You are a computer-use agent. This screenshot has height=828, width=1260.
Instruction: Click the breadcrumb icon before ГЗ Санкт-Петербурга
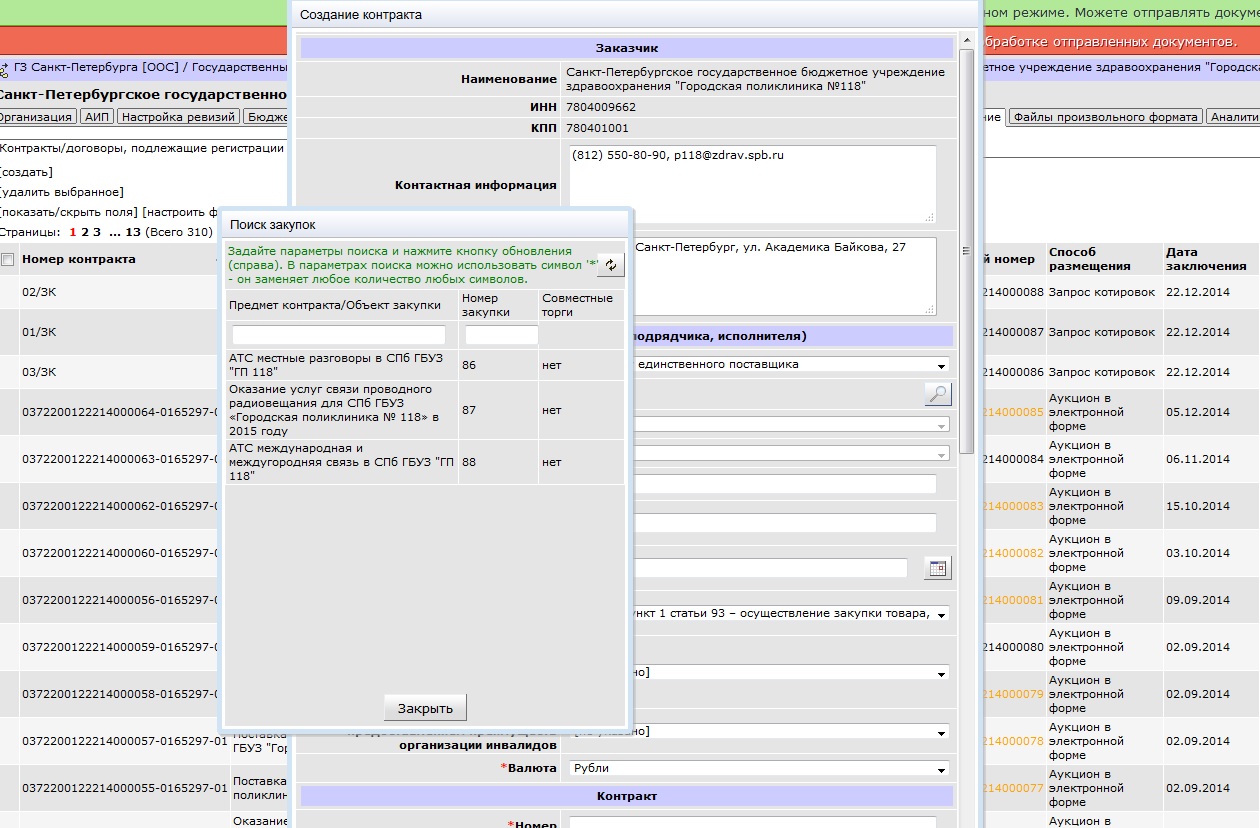coord(5,68)
